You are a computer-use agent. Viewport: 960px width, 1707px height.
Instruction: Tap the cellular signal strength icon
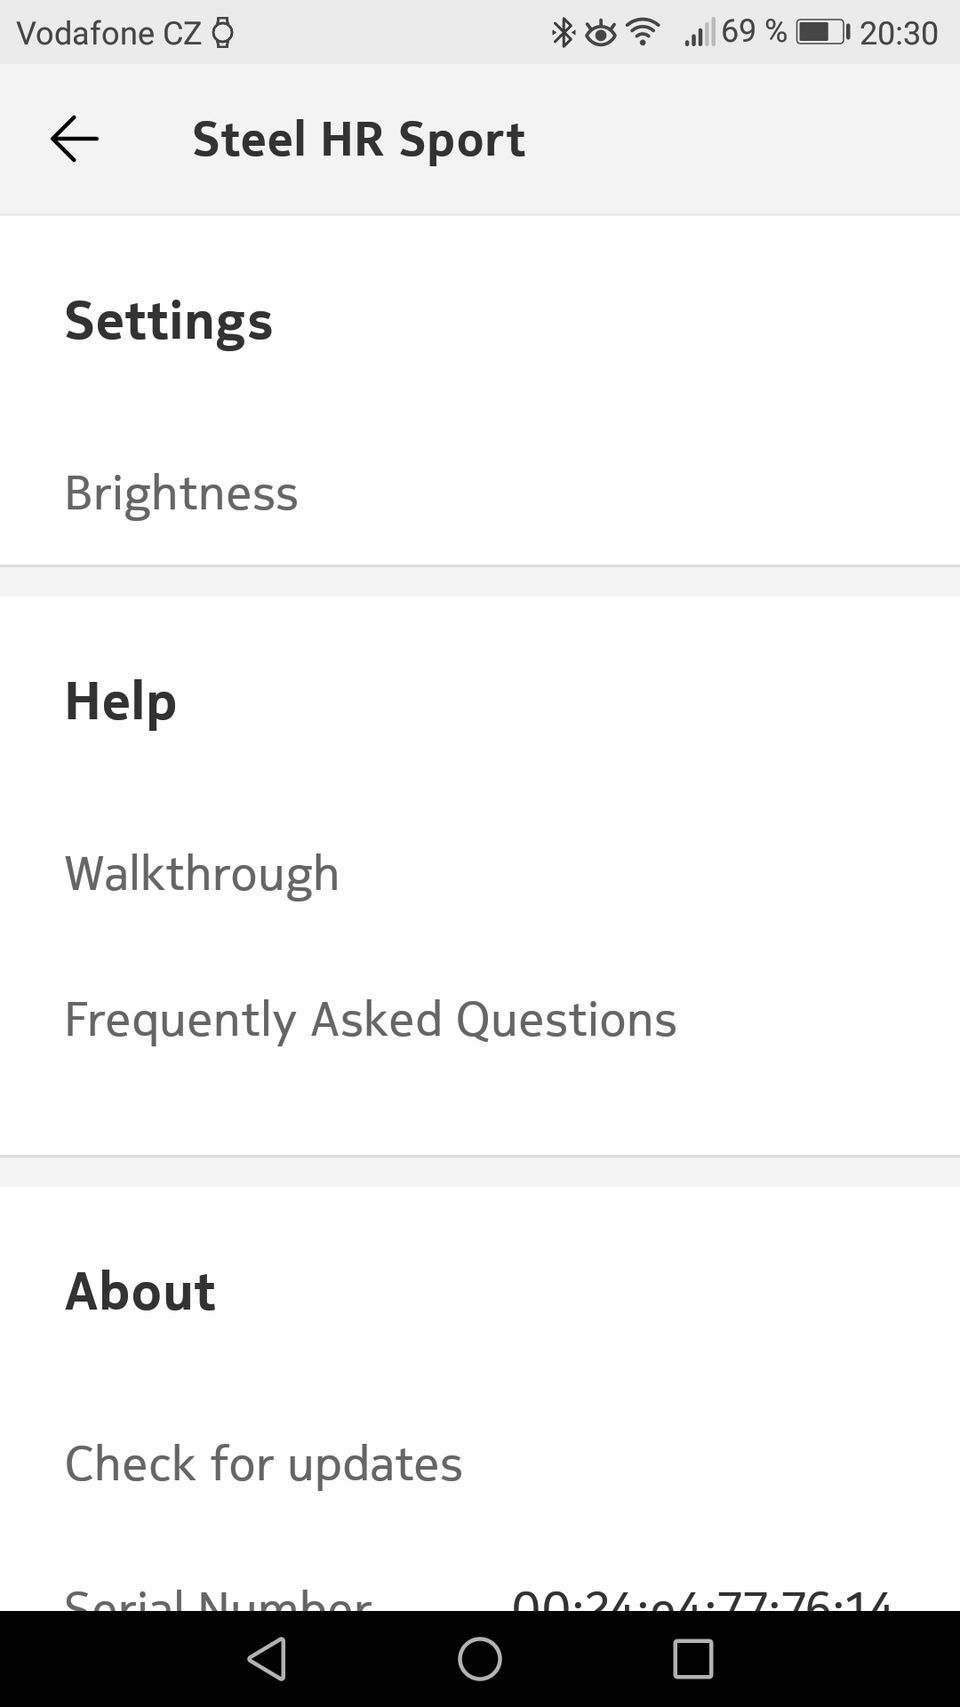click(699, 33)
